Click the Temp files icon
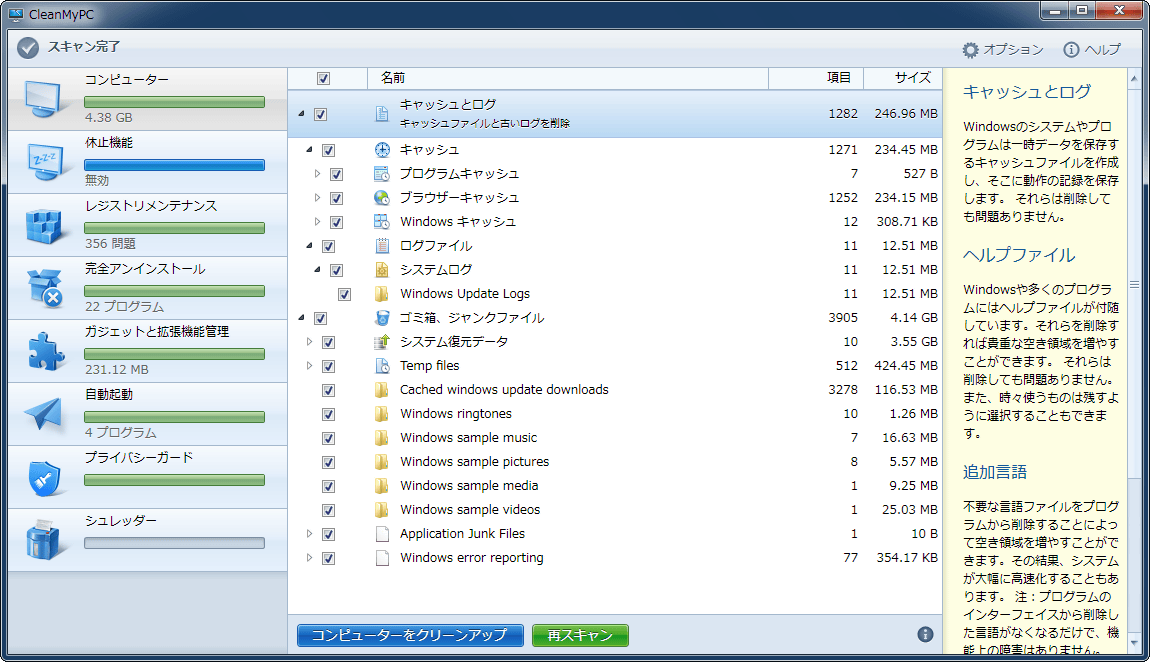1150x662 pixels. [382, 366]
